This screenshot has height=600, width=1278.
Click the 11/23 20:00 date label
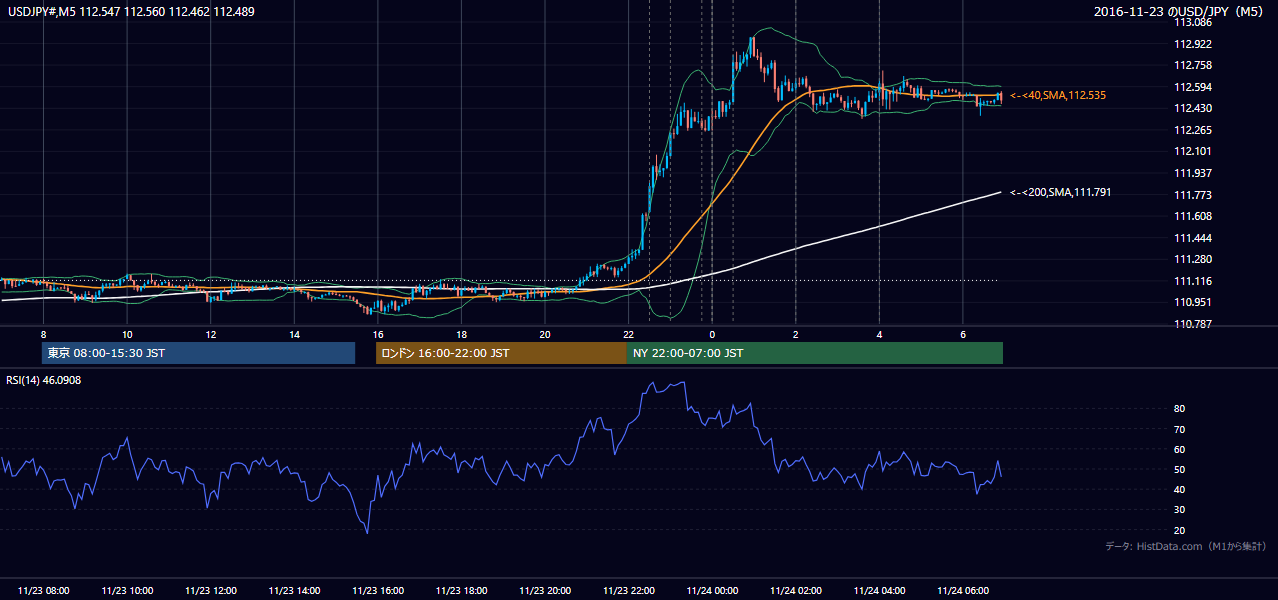coord(545,591)
